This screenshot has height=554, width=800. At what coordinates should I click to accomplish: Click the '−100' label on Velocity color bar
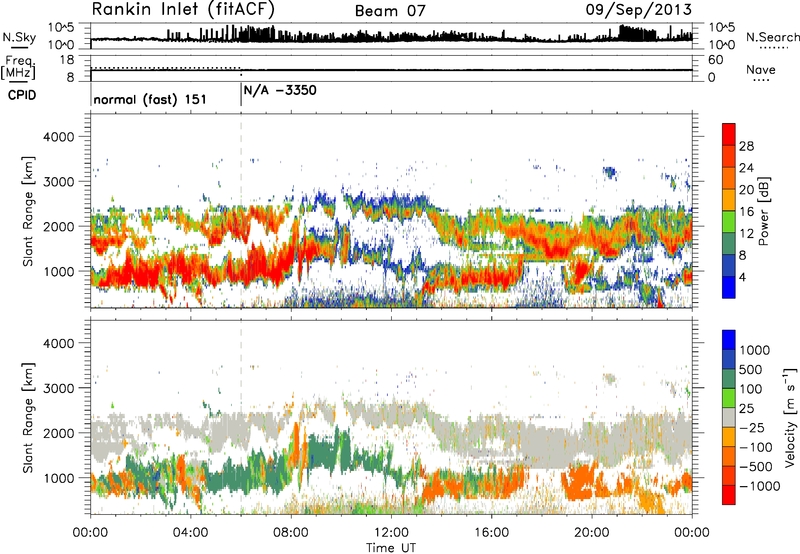coord(756,447)
